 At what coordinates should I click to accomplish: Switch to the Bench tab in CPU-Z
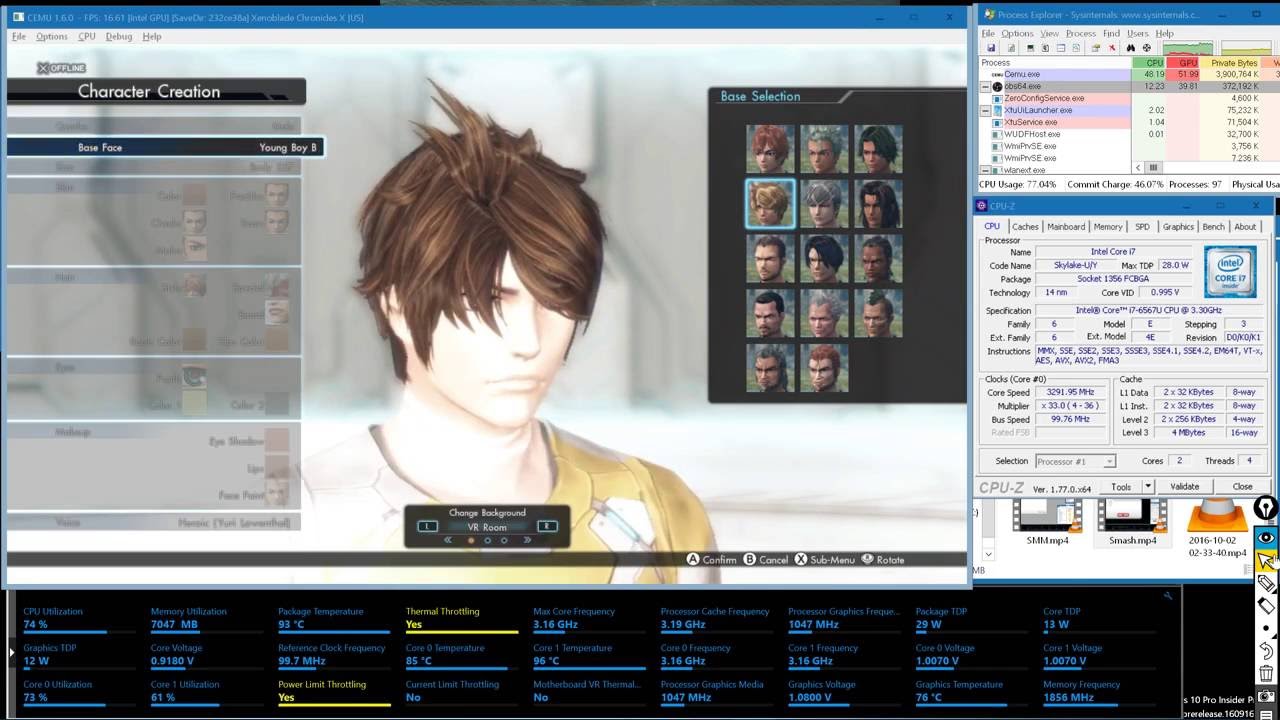point(1213,227)
